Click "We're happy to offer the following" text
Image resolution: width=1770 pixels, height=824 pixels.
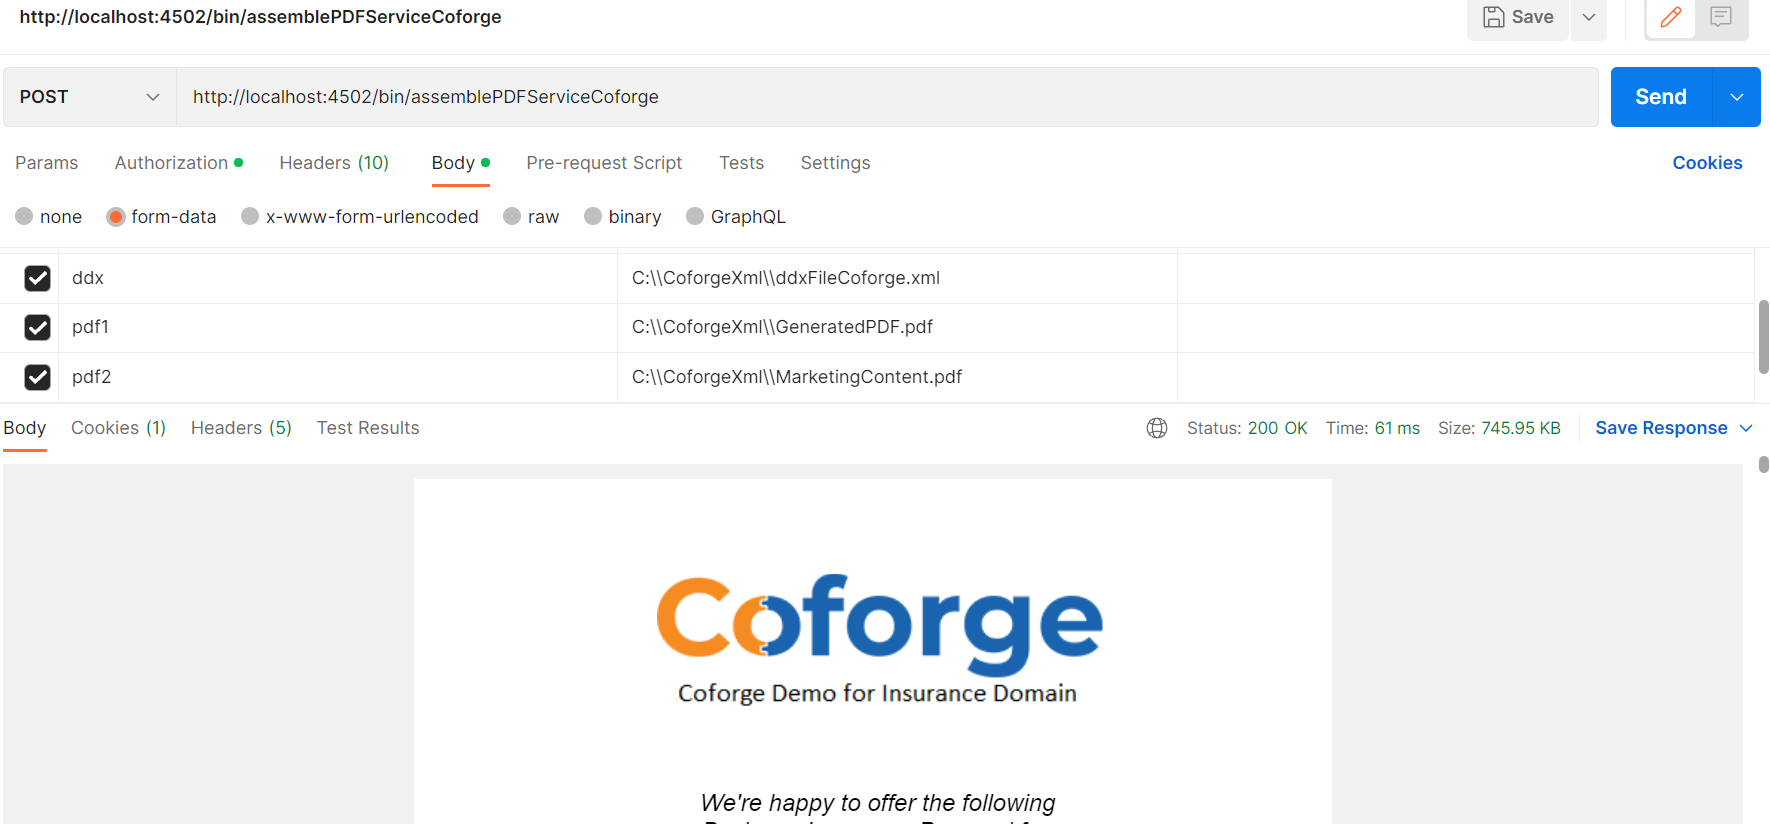878,803
